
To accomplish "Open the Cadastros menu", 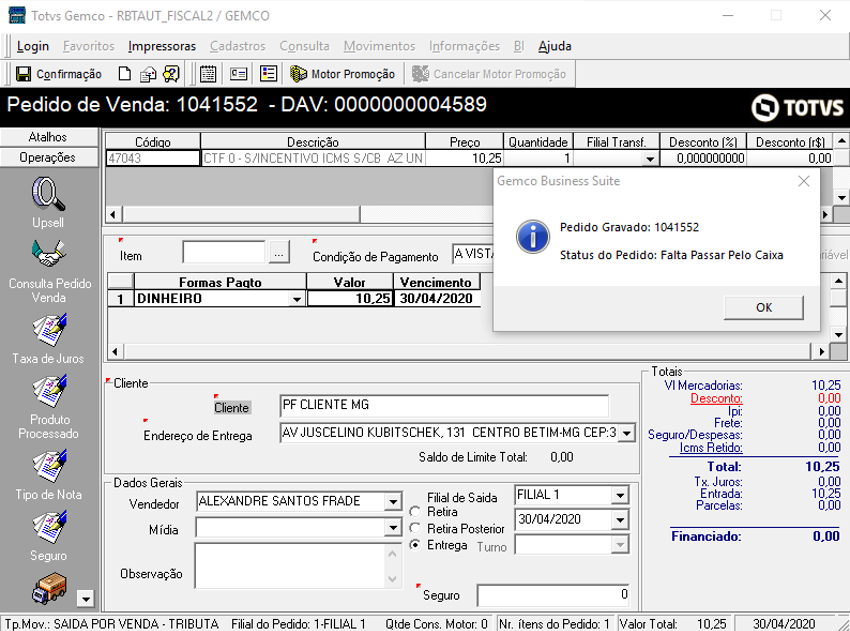I will [x=237, y=47].
